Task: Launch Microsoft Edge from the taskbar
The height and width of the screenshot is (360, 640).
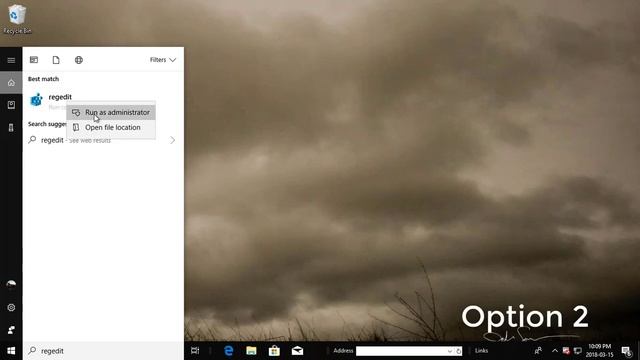Action: point(229,351)
